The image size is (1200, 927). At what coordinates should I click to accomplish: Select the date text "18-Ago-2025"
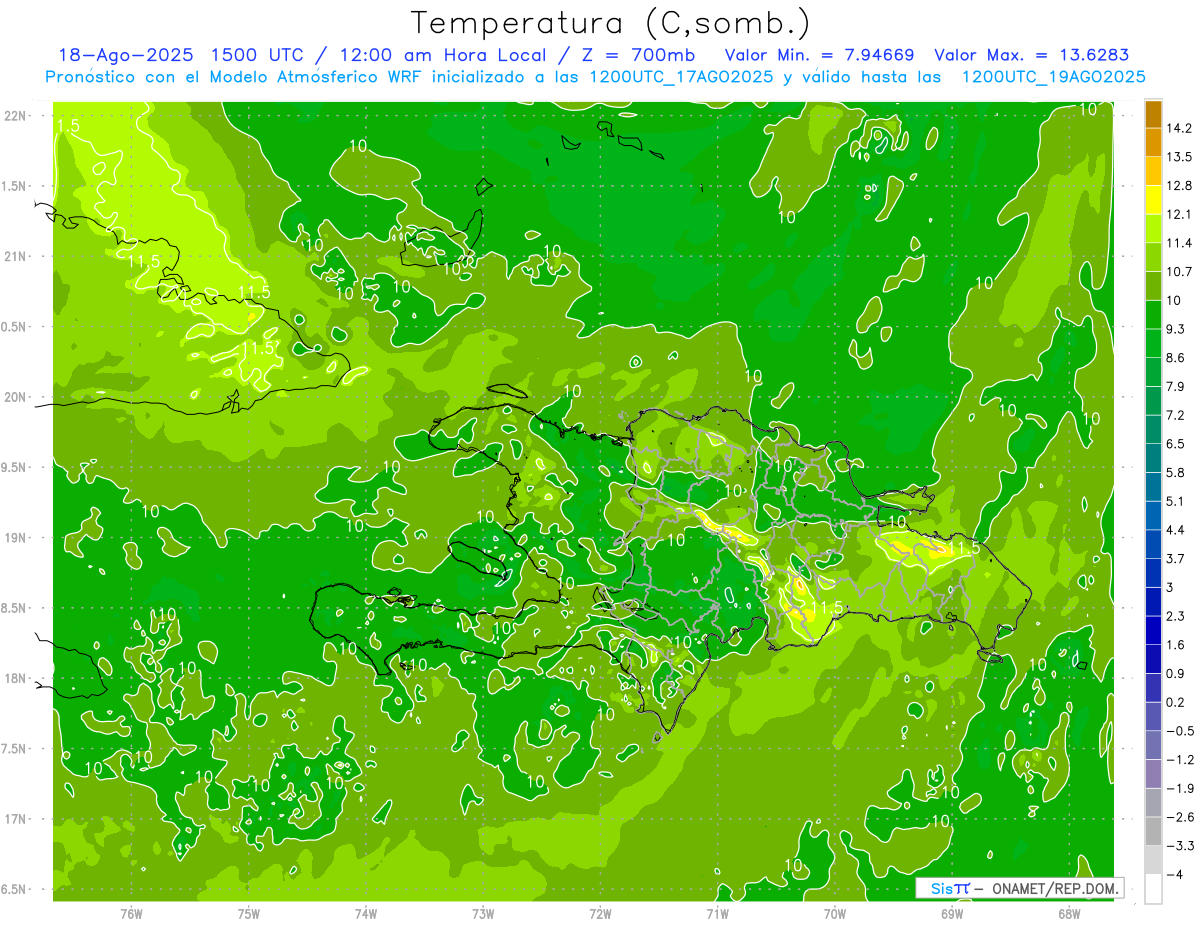tap(127, 55)
